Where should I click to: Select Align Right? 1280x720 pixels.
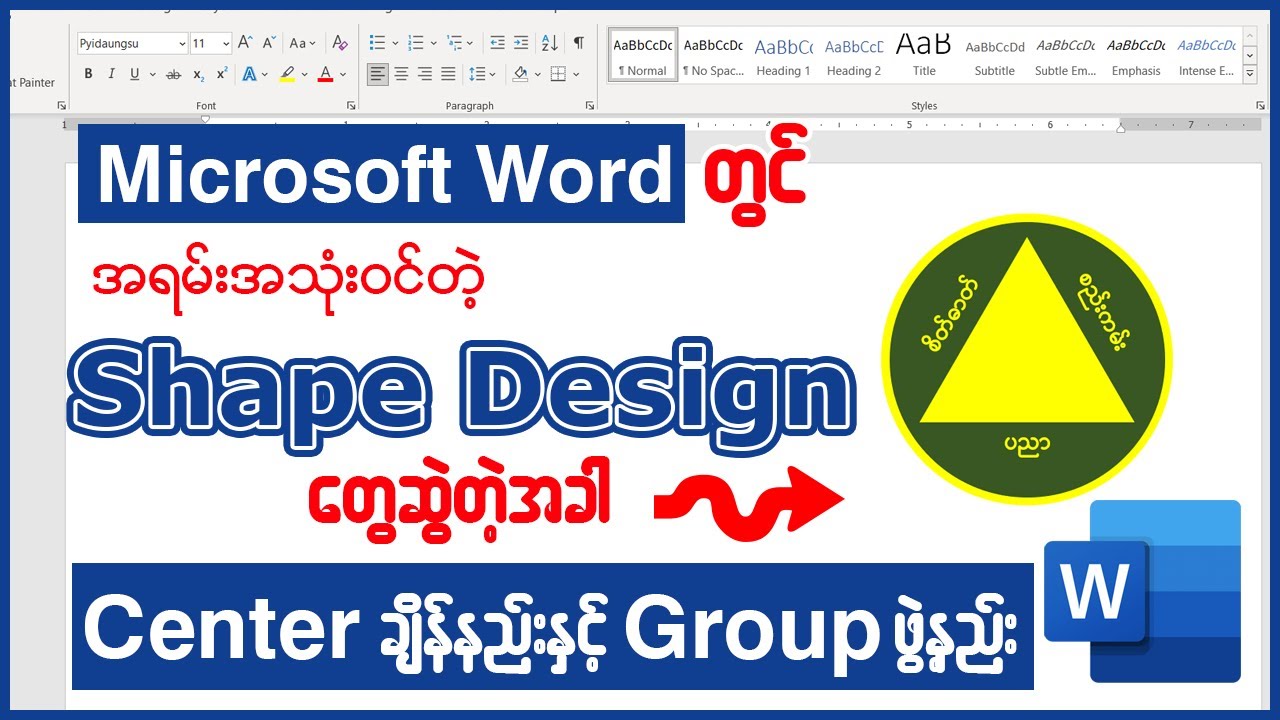tap(424, 74)
